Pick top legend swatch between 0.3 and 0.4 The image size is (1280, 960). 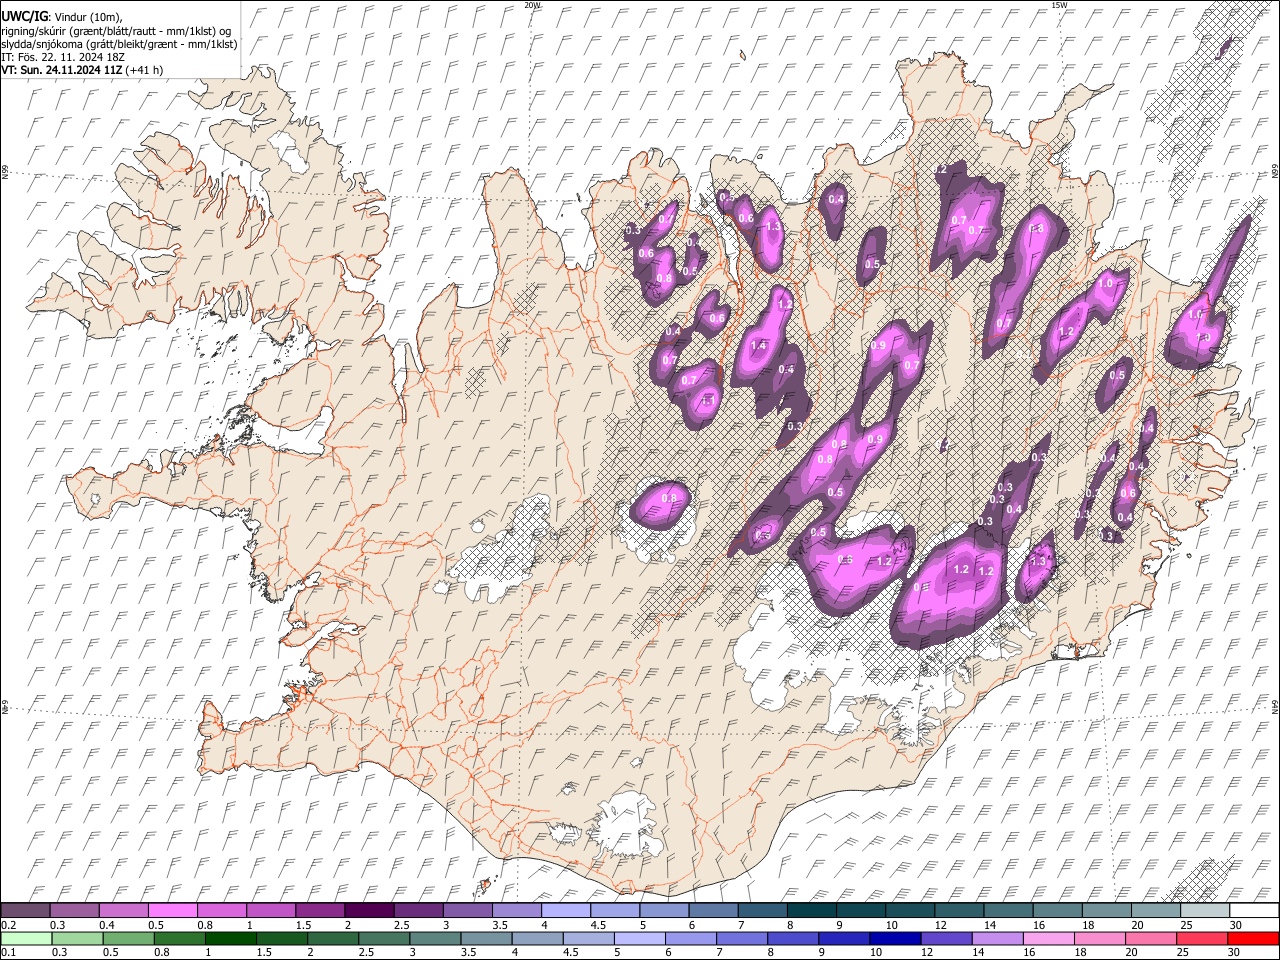point(74,911)
